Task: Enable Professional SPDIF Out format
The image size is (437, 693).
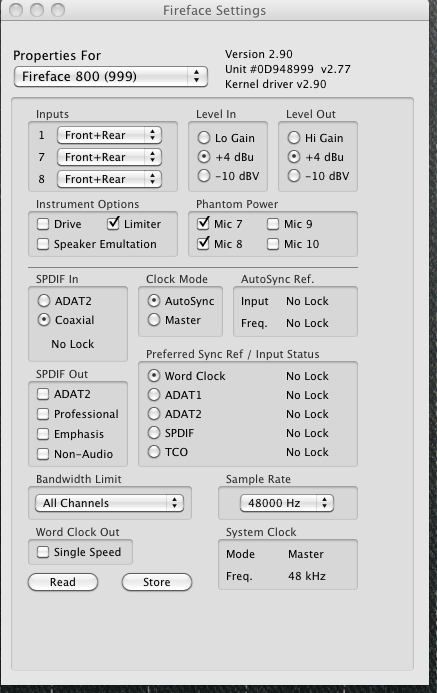Action: [x=43, y=414]
